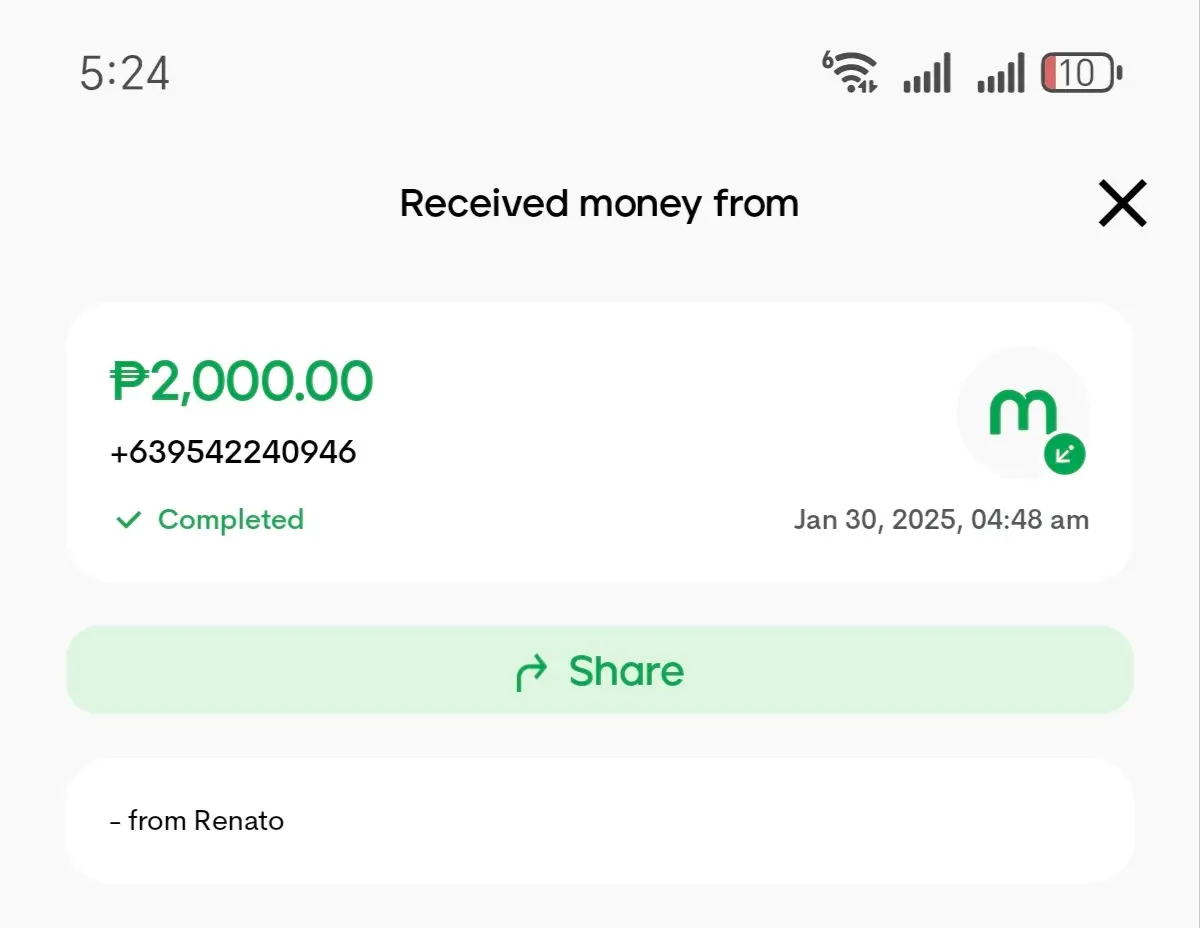
Task: Tap the Wi-Fi status icon
Action: [850, 73]
